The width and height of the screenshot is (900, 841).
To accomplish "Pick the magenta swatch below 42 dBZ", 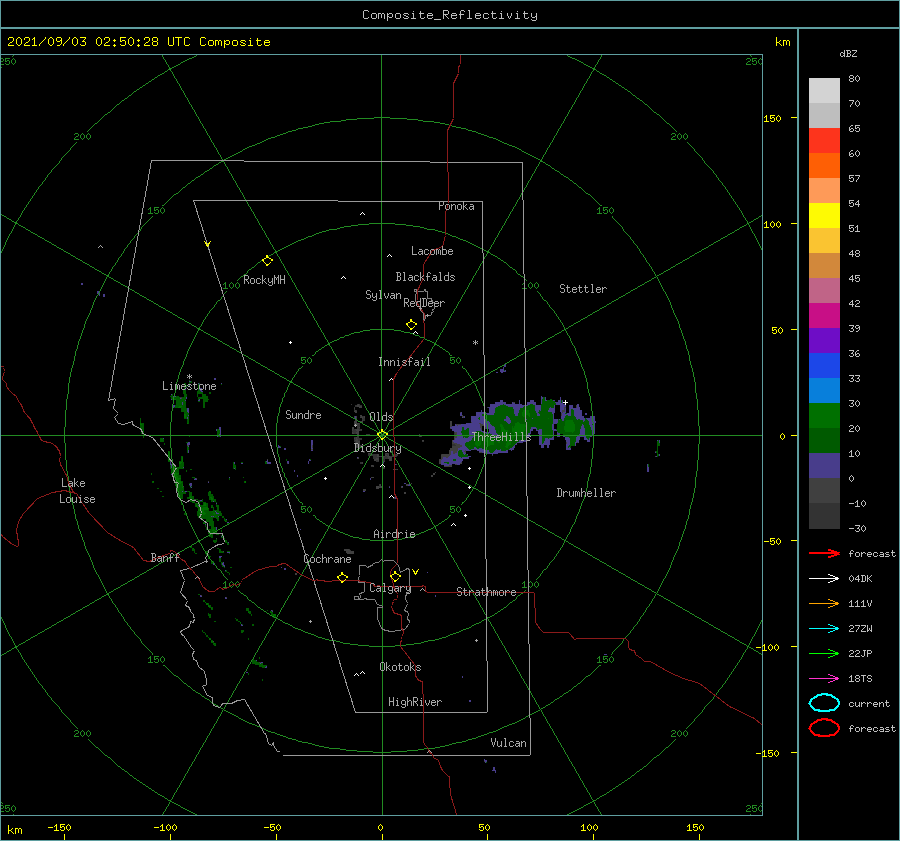I will coord(824,316).
